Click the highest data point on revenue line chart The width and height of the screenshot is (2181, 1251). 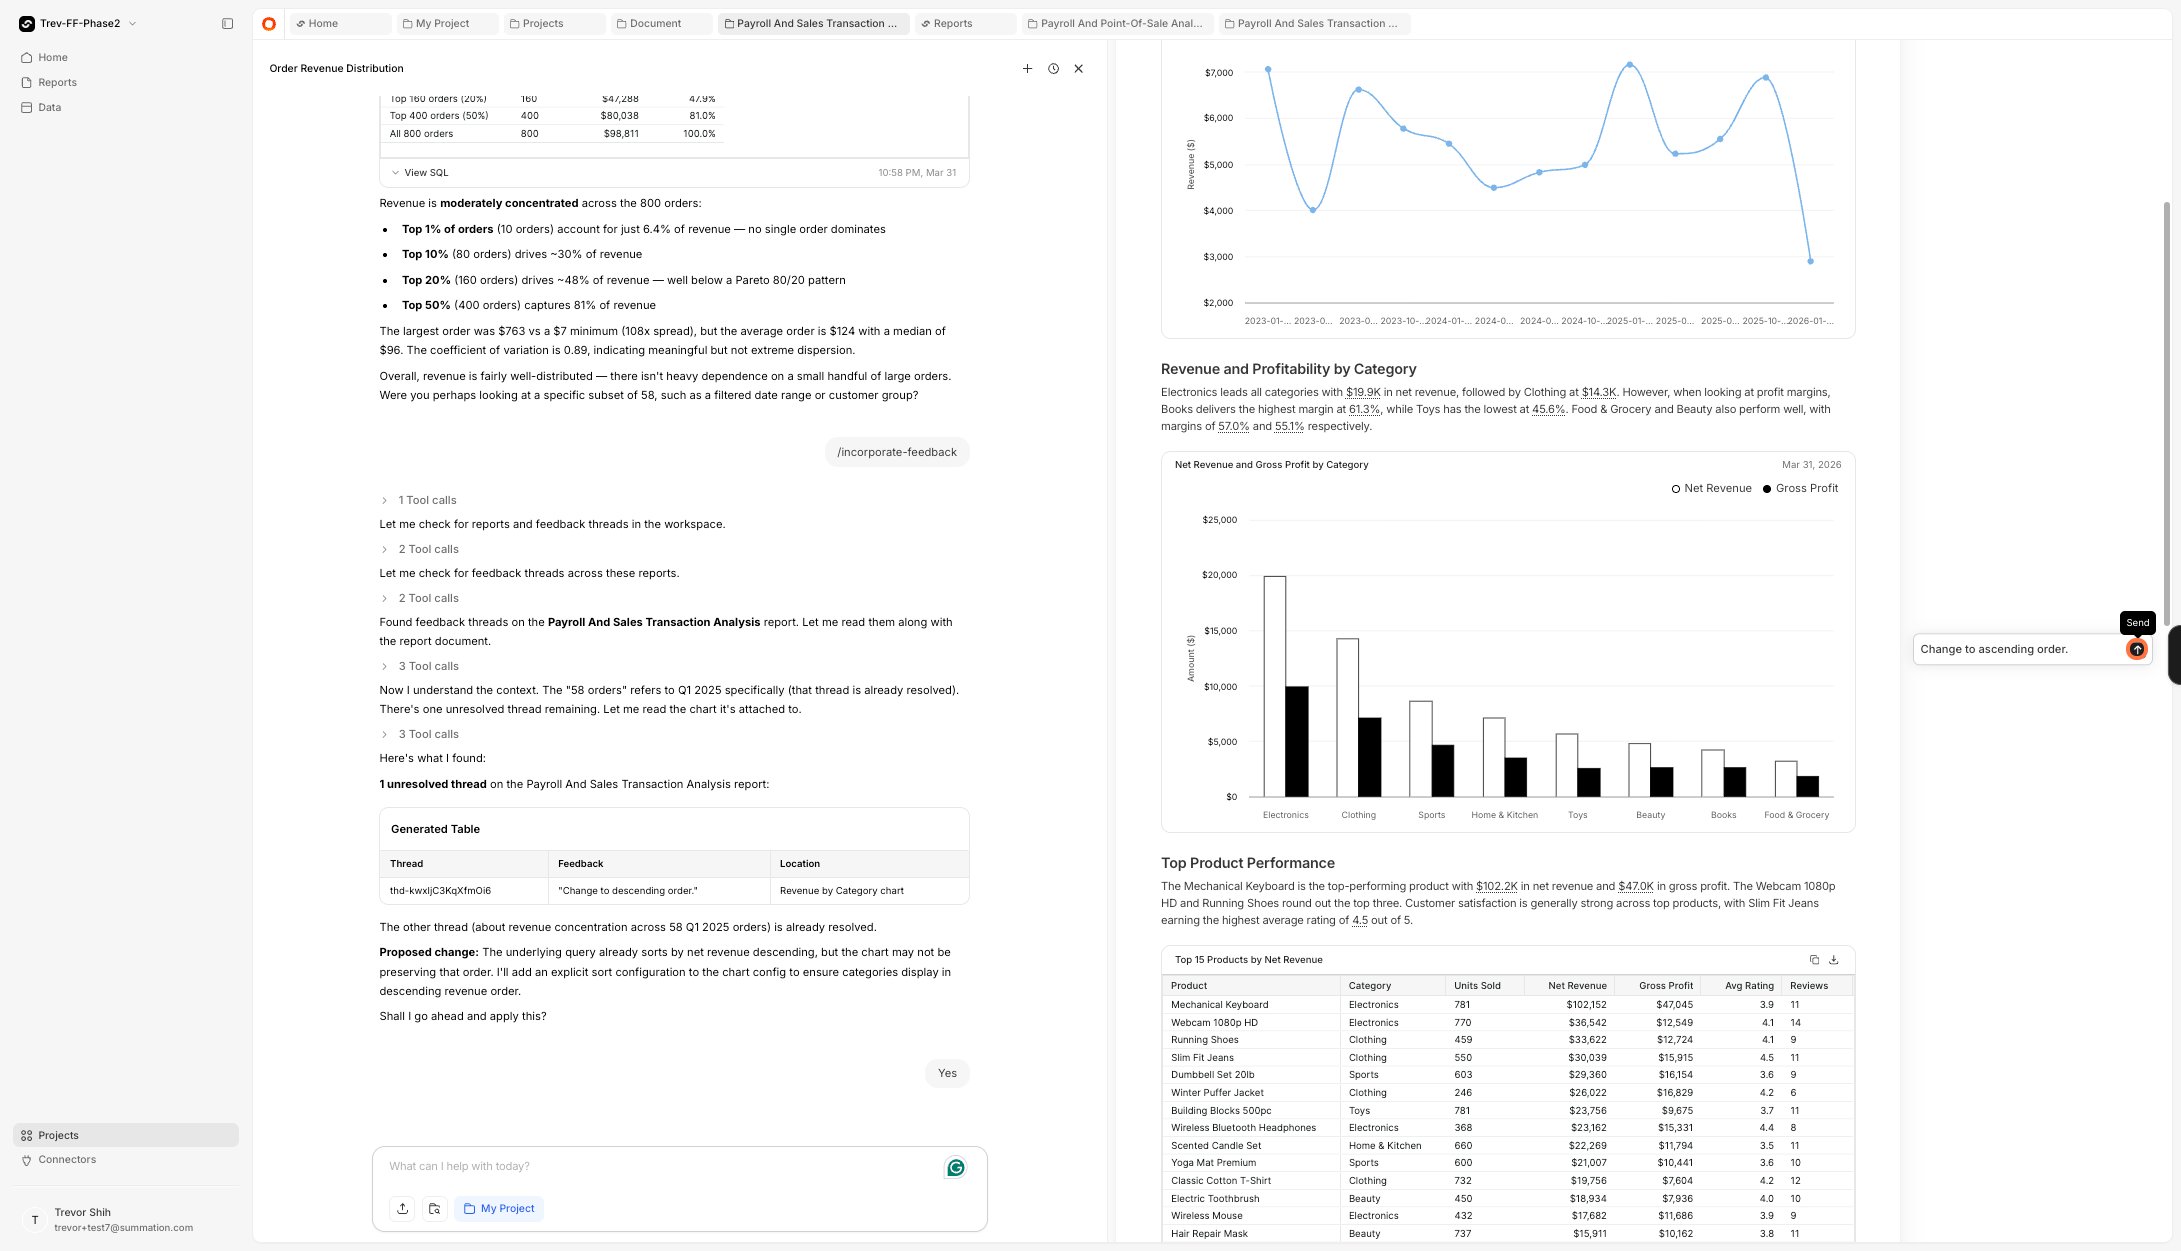(x=1630, y=65)
